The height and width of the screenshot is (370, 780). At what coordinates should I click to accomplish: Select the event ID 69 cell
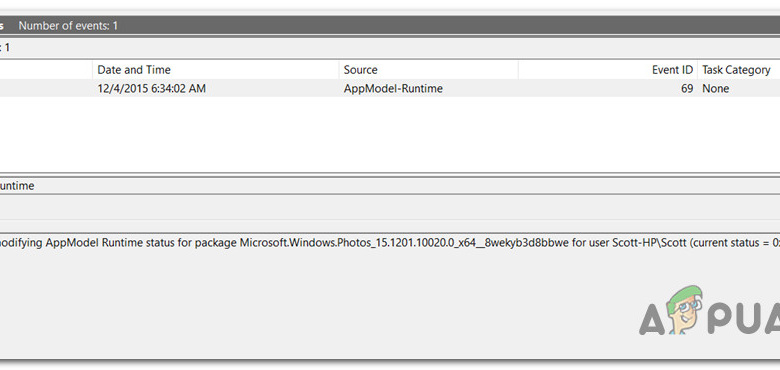tap(687, 89)
